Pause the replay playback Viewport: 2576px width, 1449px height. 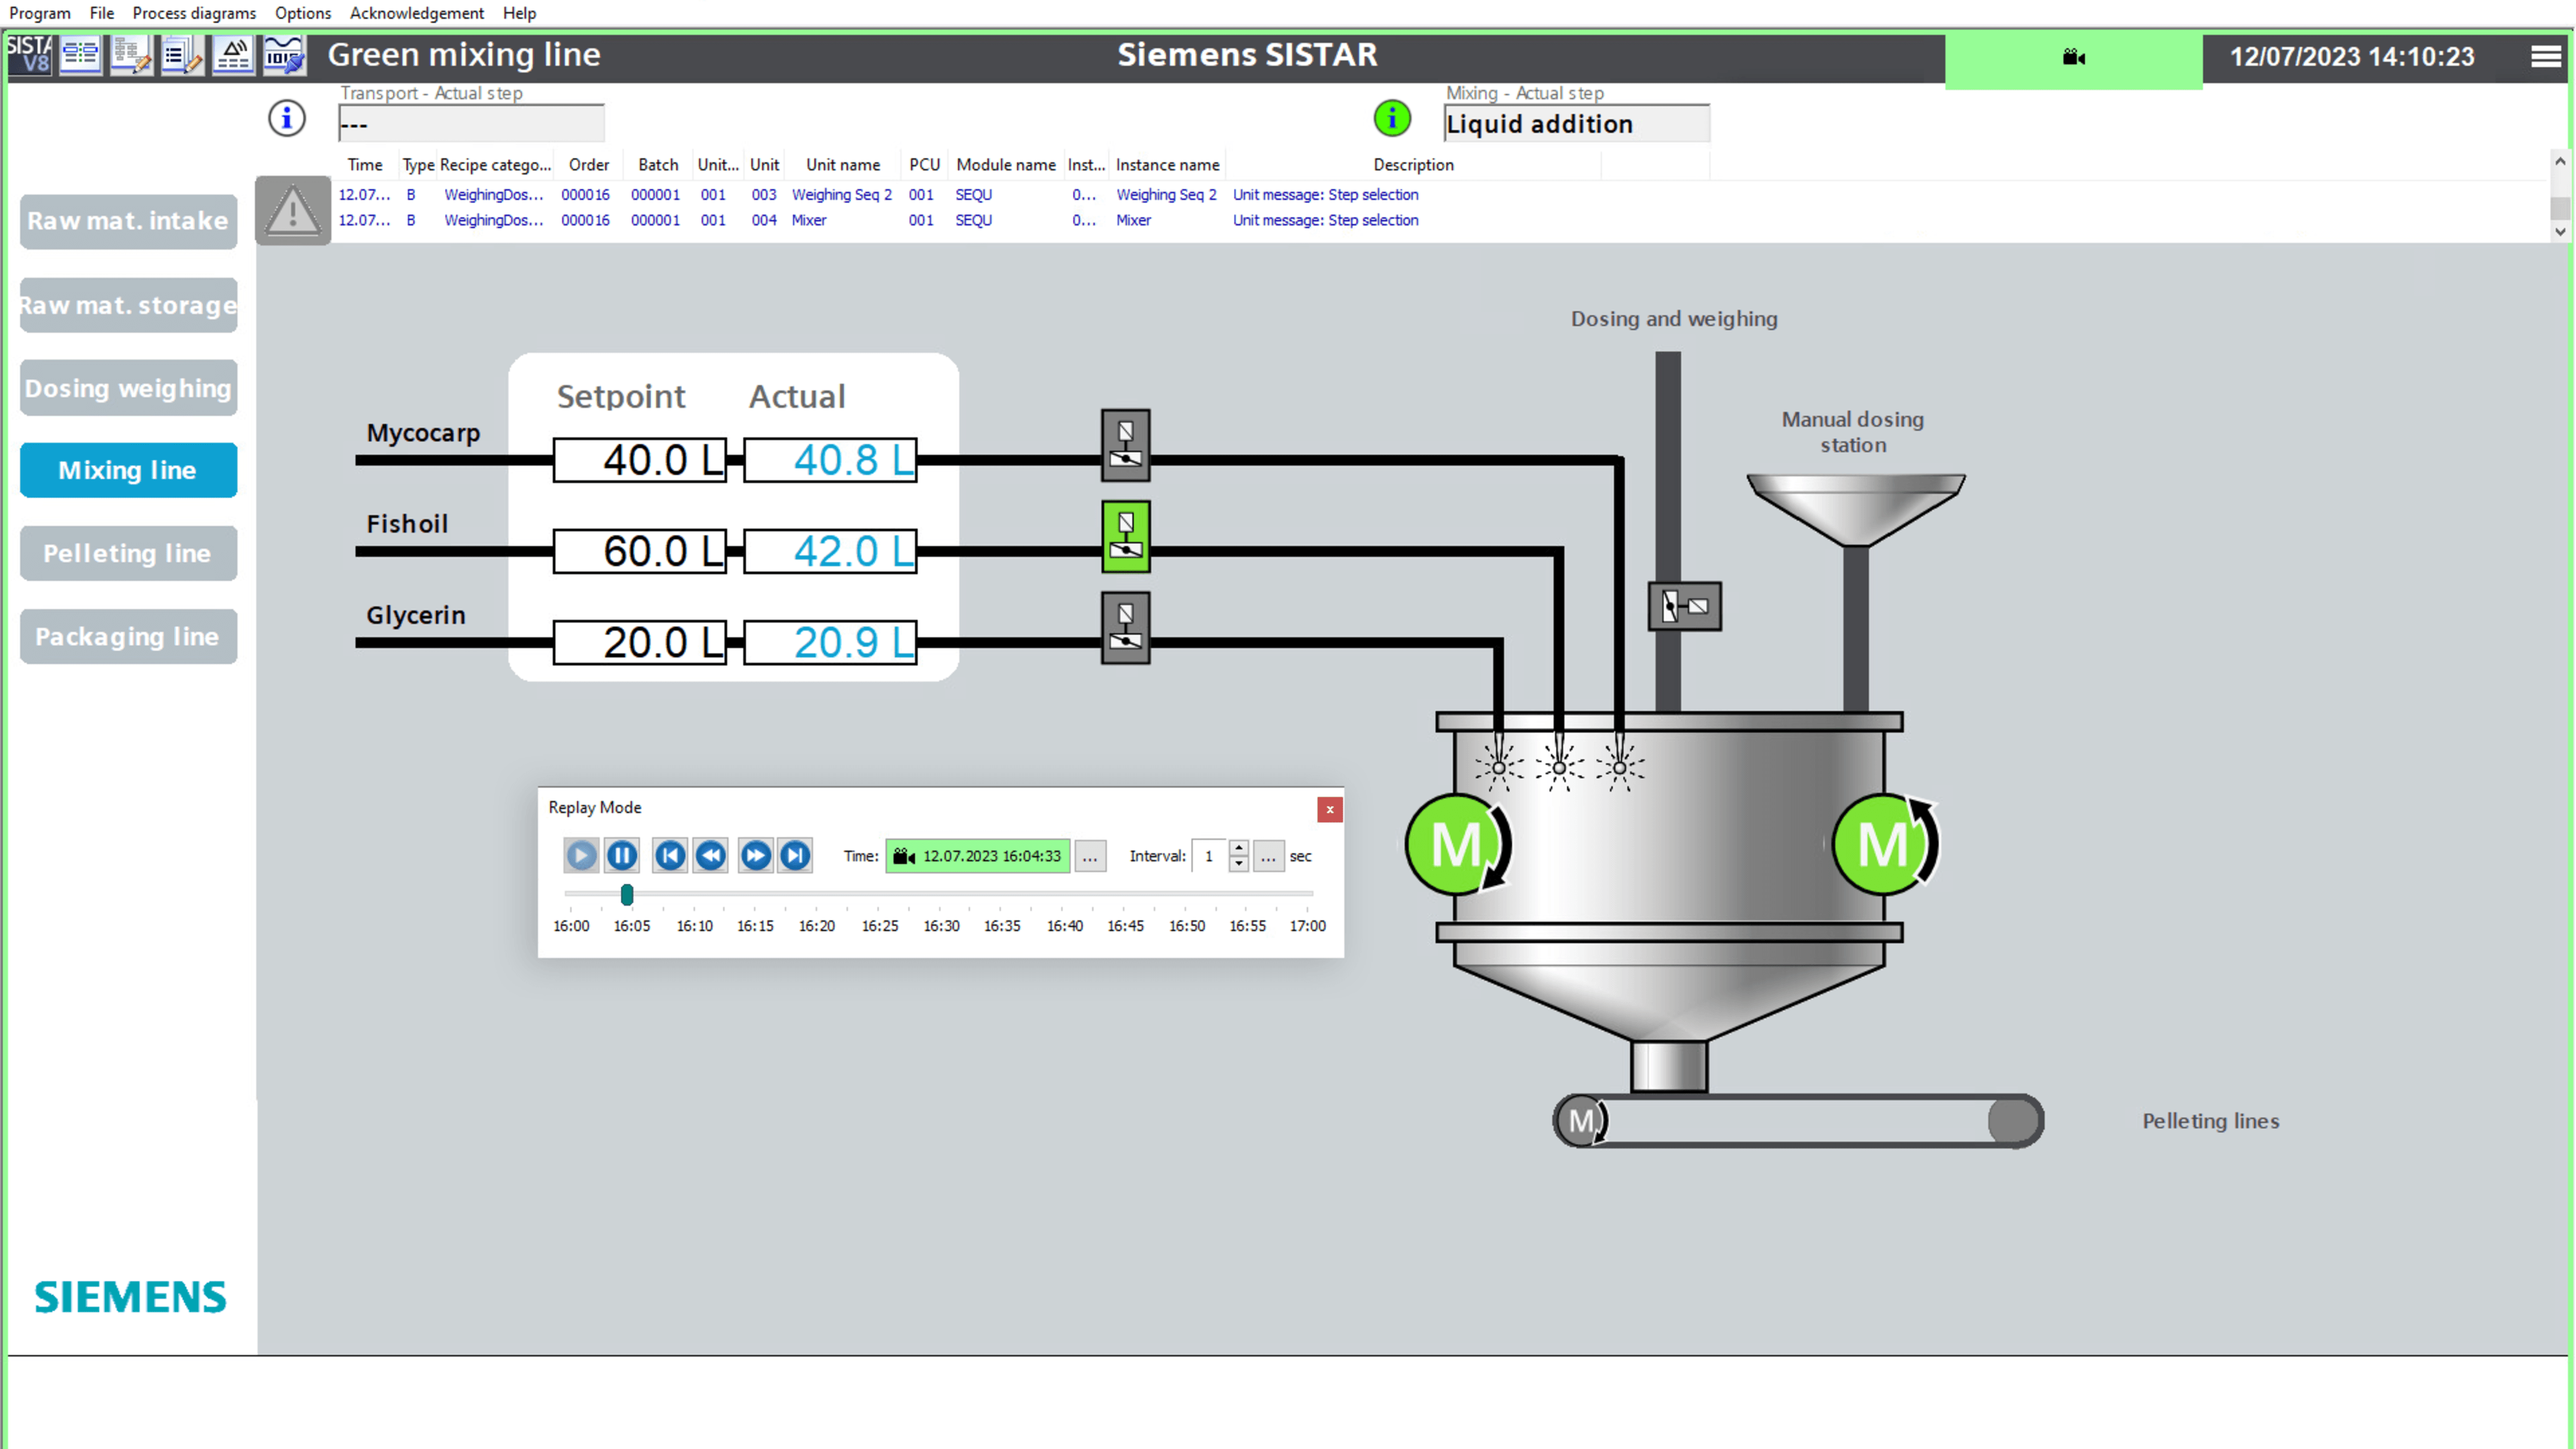pyautogui.click(x=621, y=855)
